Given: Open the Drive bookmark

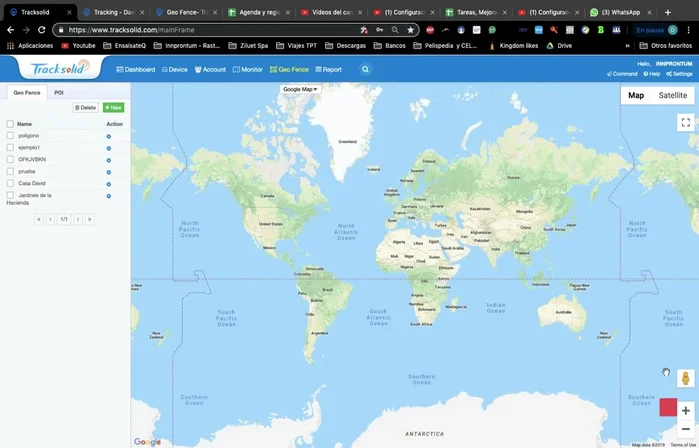Looking at the screenshot, I should tap(559, 45).
